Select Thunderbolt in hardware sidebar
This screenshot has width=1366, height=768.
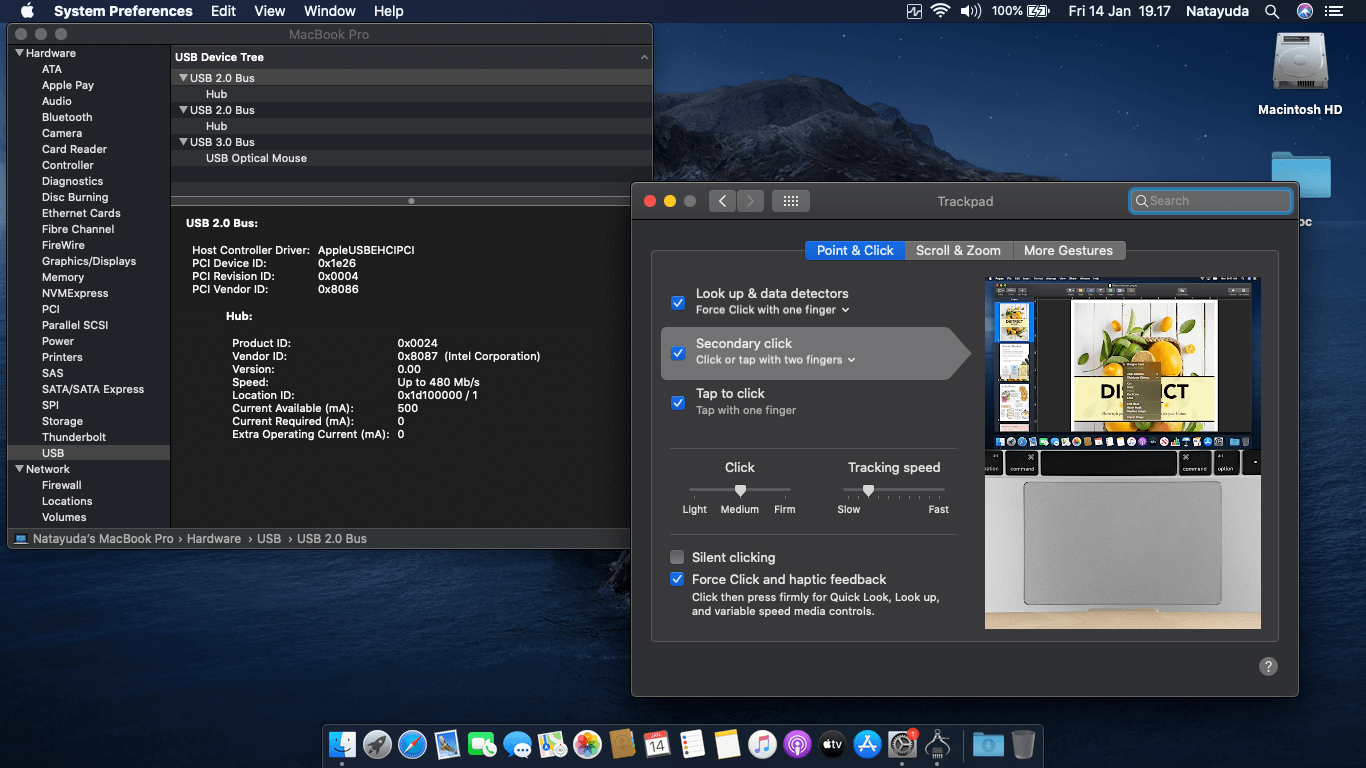pos(74,437)
